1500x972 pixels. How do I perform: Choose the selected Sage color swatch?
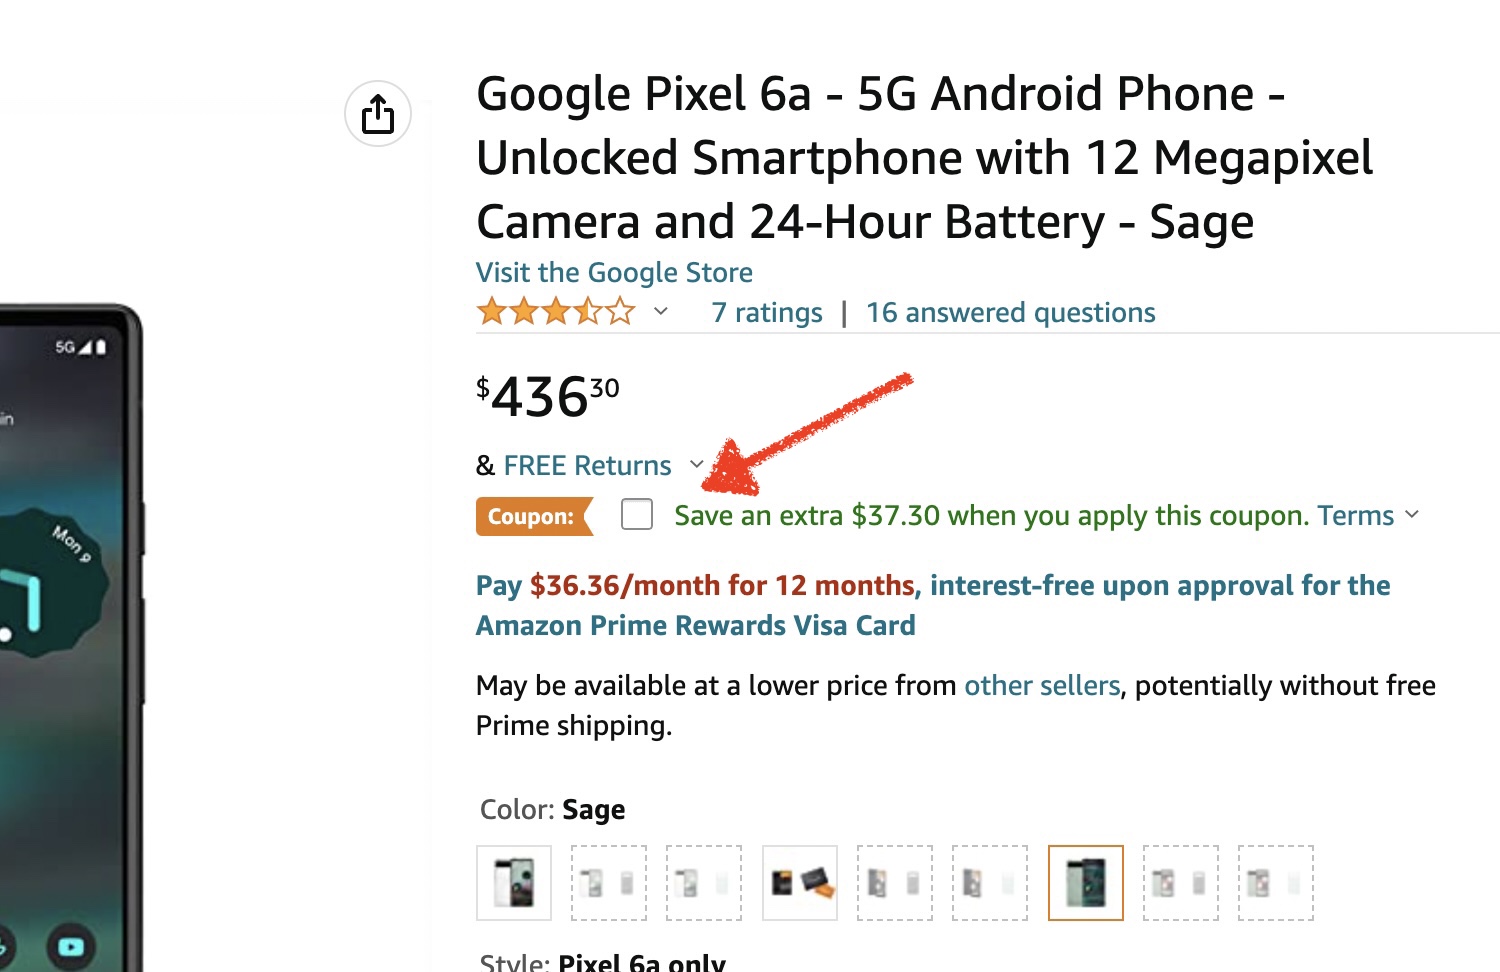1085,883
